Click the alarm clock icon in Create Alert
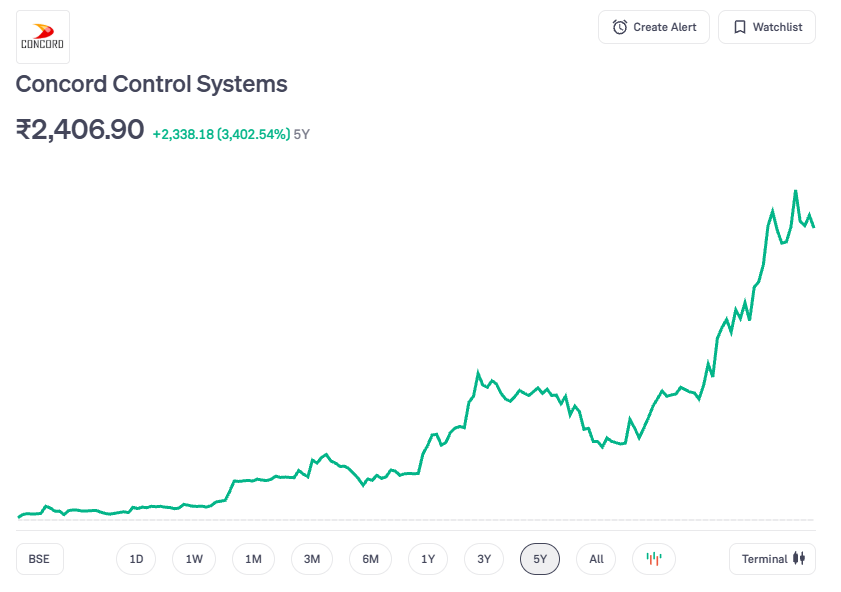Screen dimensions: 841x592 [x=620, y=27]
